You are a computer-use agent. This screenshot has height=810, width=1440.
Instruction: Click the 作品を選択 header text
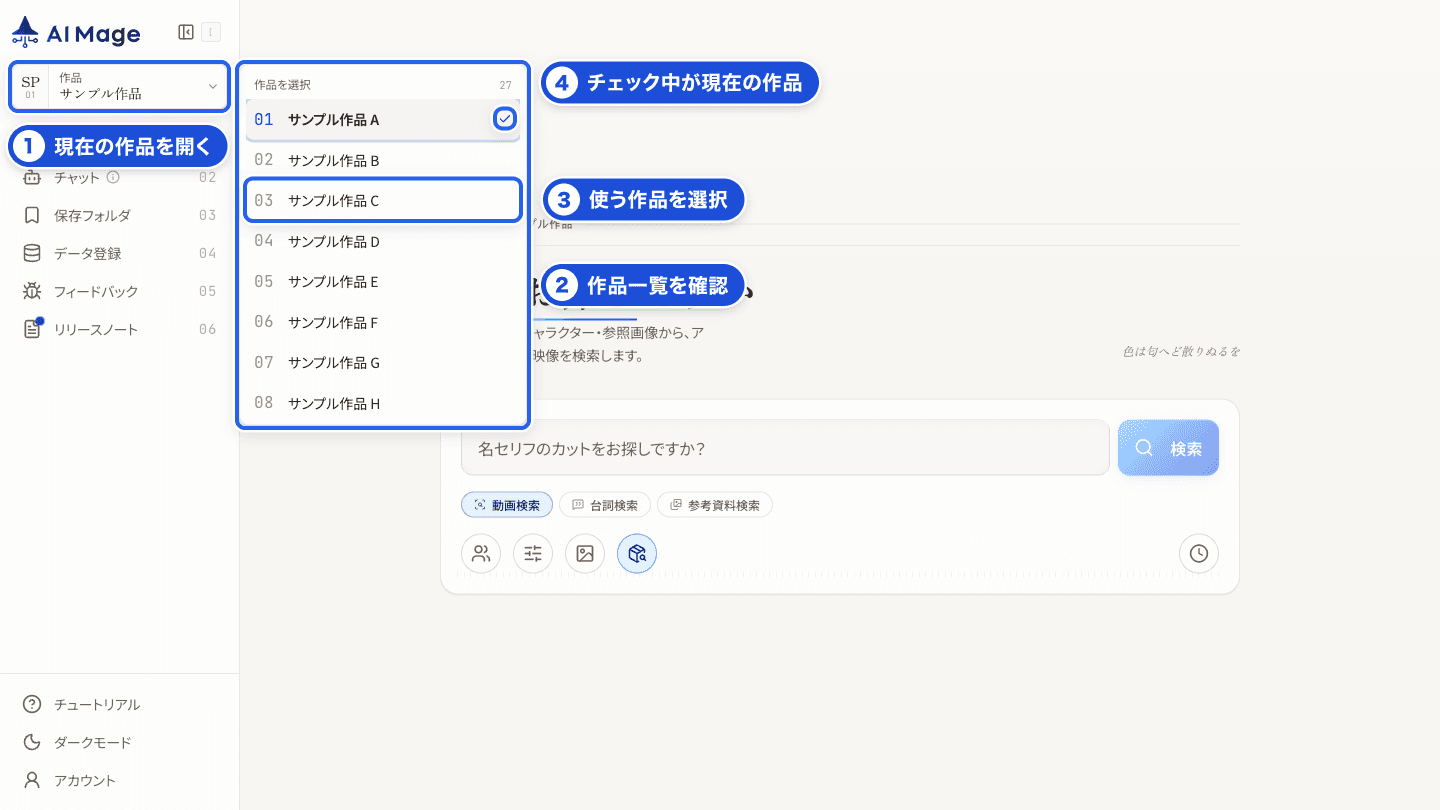click(x=283, y=85)
